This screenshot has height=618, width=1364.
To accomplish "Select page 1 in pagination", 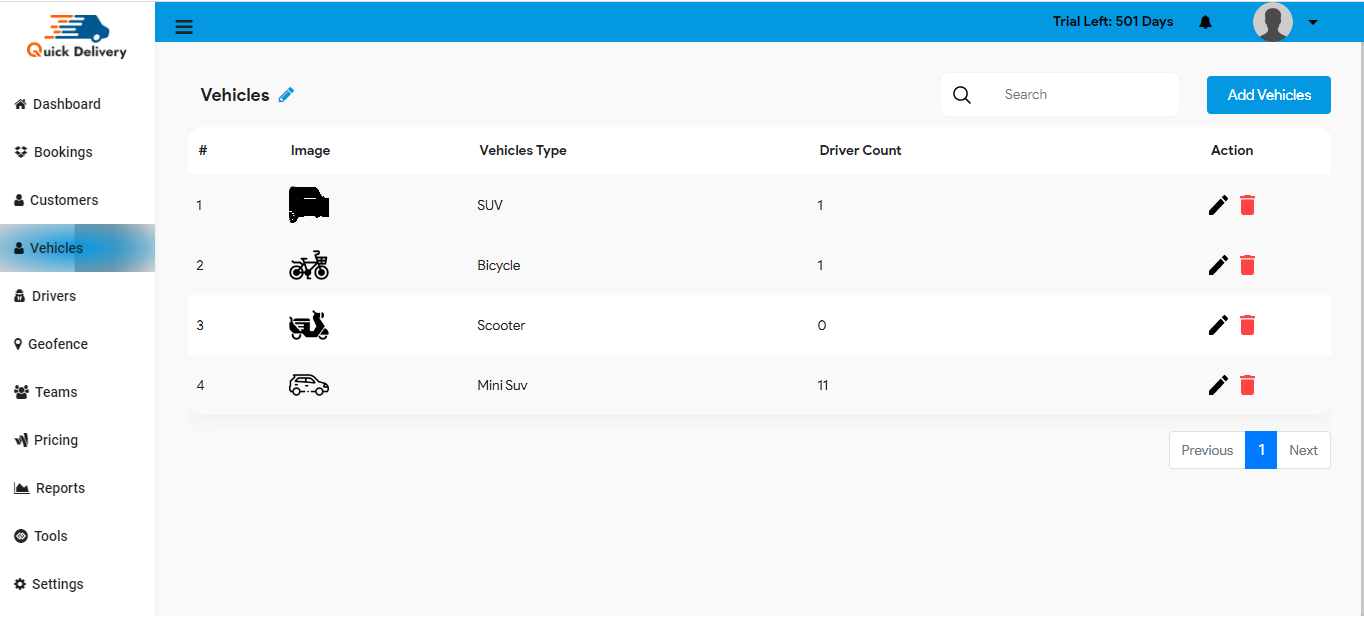I will (x=1261, y=450).
